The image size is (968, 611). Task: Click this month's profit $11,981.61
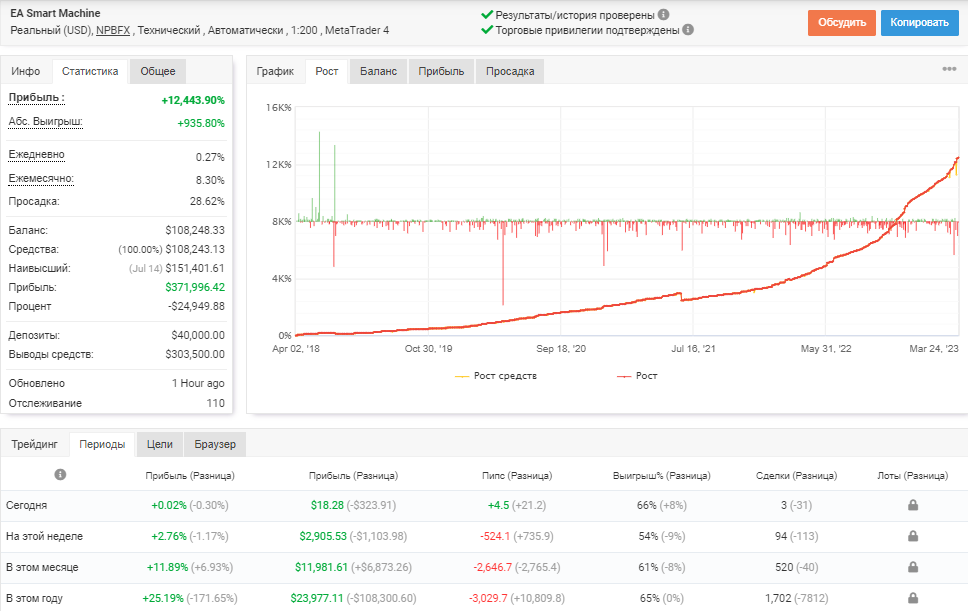pyautogui.click(x=322, y=567)
